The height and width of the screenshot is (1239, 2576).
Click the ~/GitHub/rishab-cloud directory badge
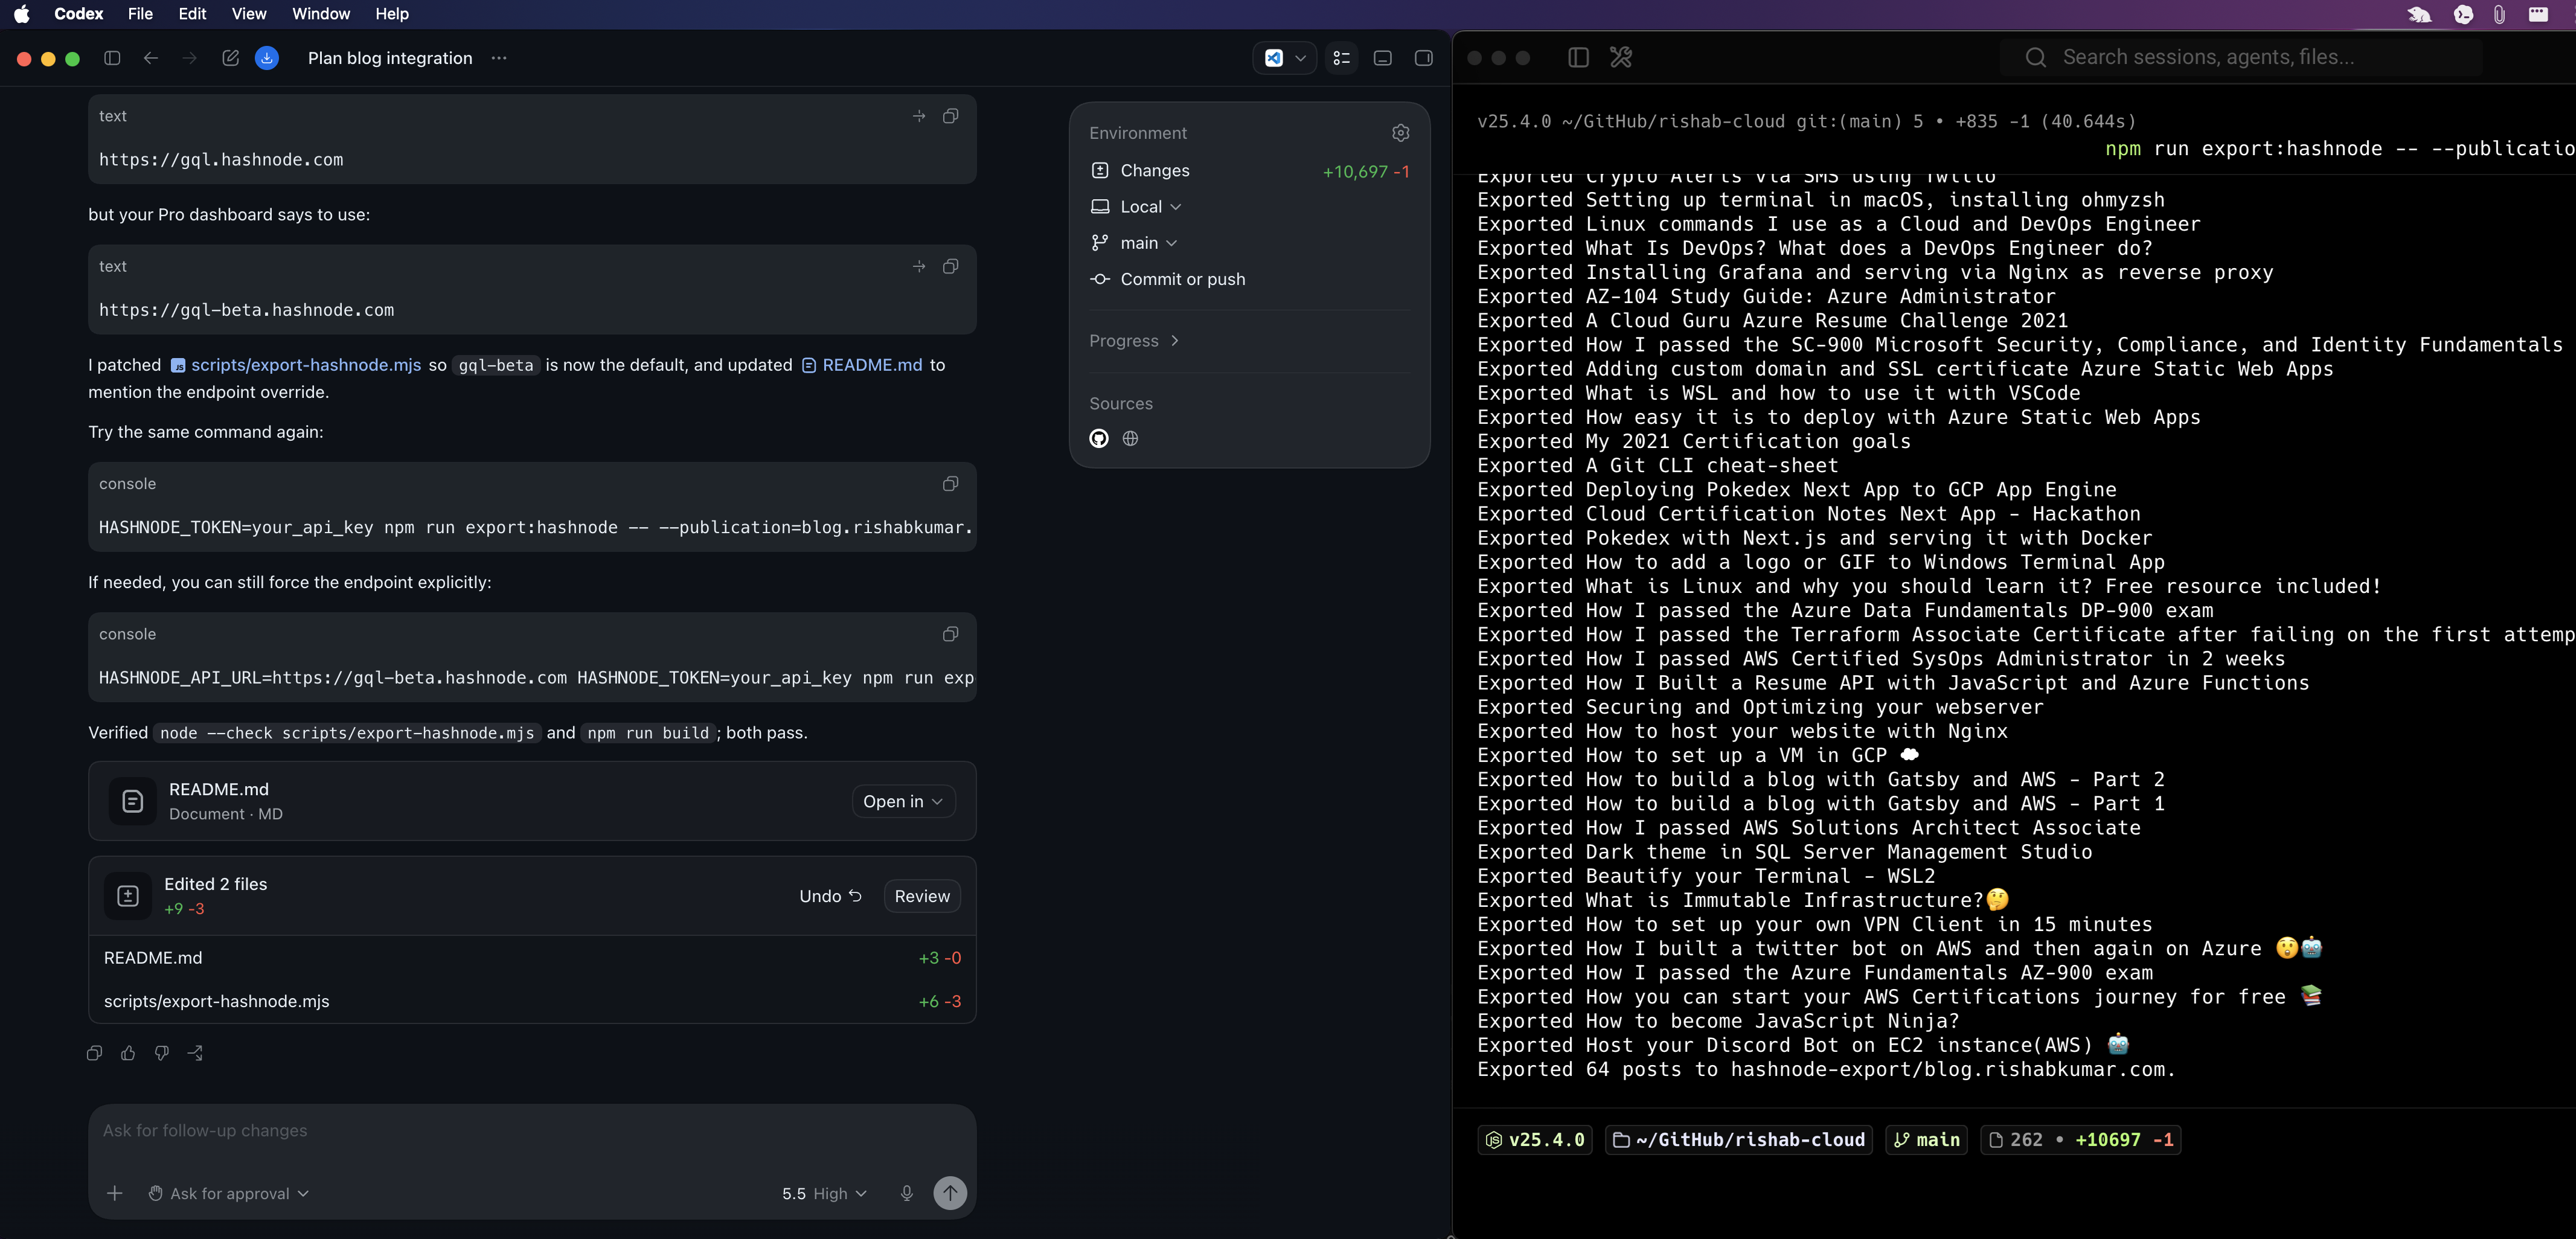pos(1739,1140)
